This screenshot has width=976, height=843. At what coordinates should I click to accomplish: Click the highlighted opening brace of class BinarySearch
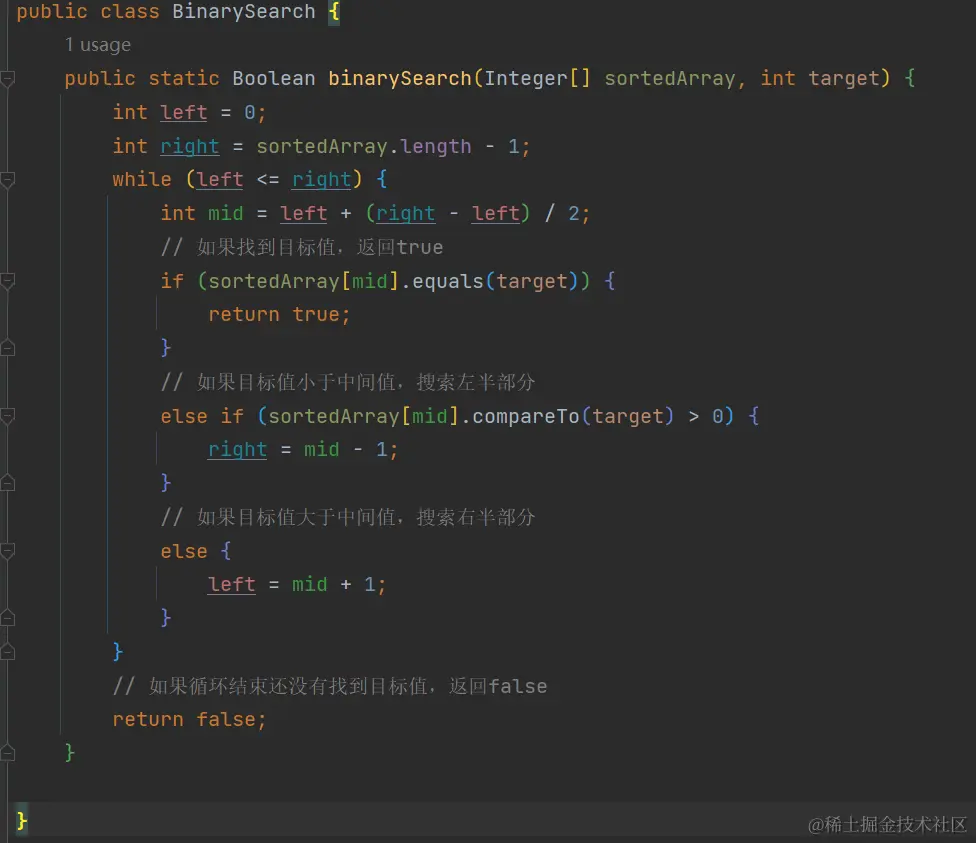[x=334, y=11]
